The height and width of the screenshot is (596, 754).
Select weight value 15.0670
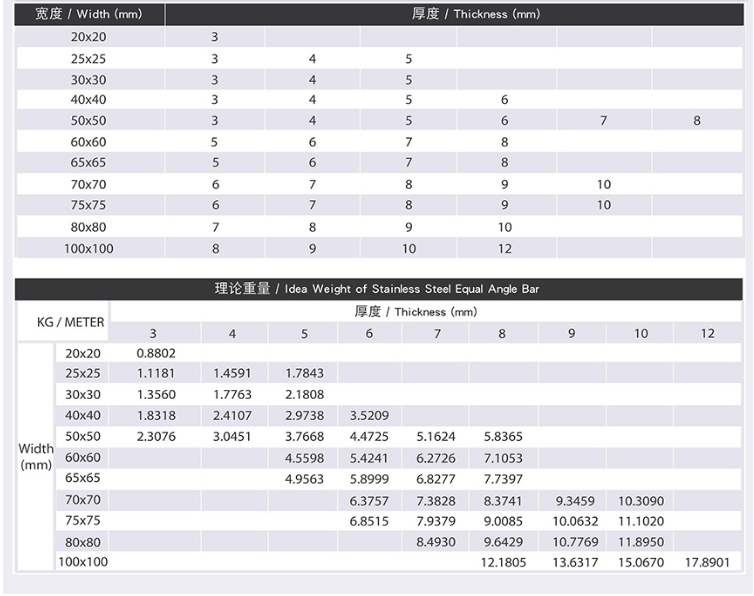pos(641,563)
